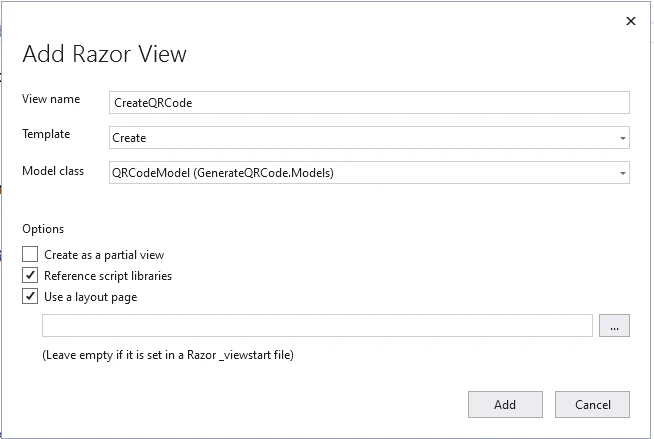Click the Model class label
The image size is (654, 439).
pyautogui.click(x=52, y=171)
